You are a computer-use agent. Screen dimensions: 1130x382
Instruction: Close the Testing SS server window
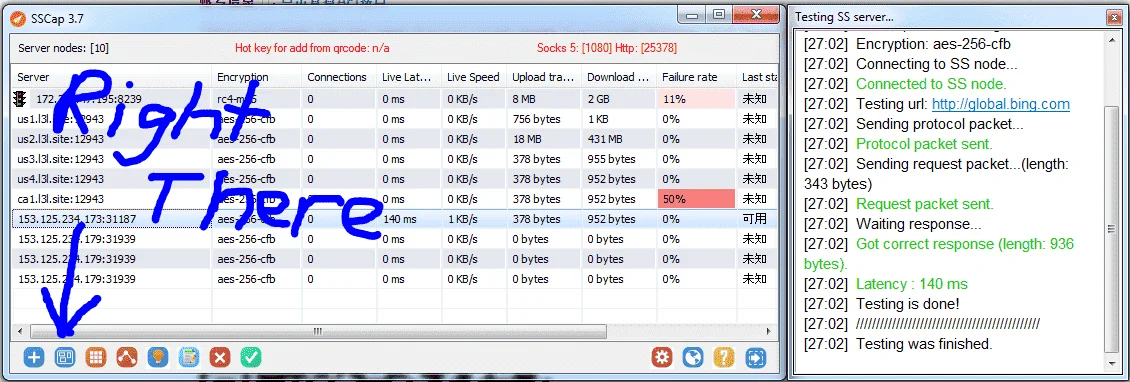pyautogui.click(x=1113, y=18)
